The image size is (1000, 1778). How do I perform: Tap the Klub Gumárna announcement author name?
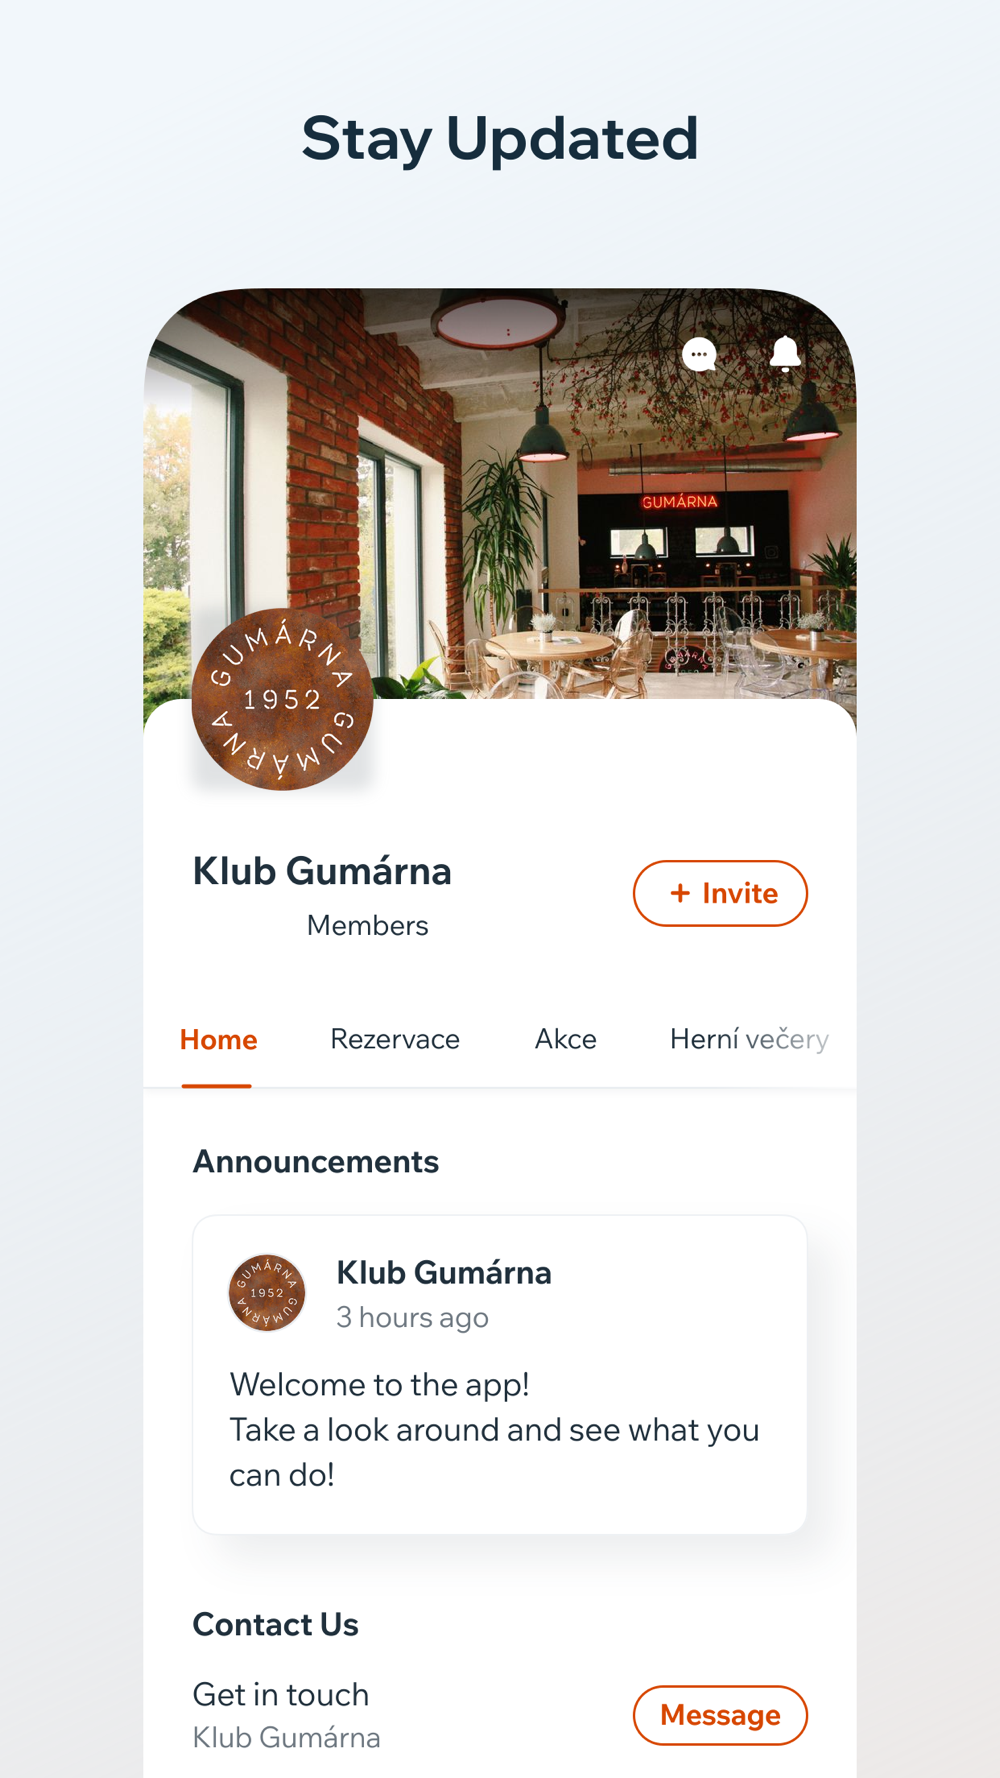[x=444, y=1273]
